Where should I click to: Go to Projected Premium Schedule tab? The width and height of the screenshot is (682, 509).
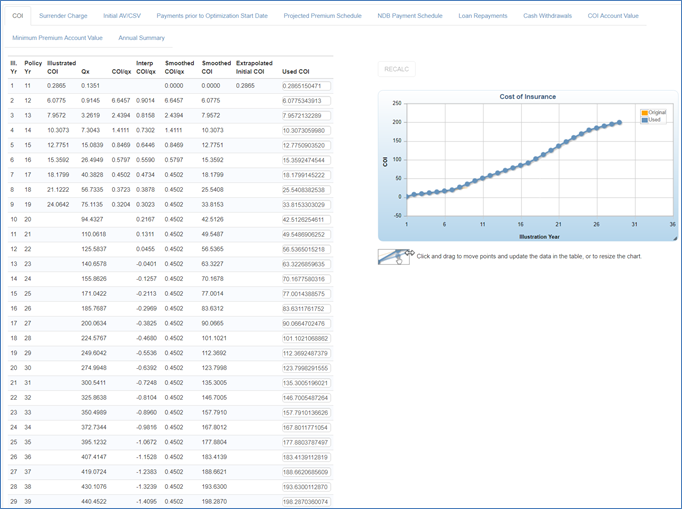[x=322, y=16]
